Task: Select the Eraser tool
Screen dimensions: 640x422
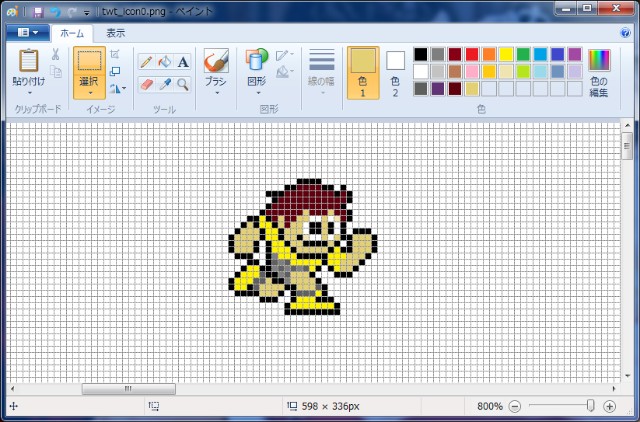Action: click(147, 84)
